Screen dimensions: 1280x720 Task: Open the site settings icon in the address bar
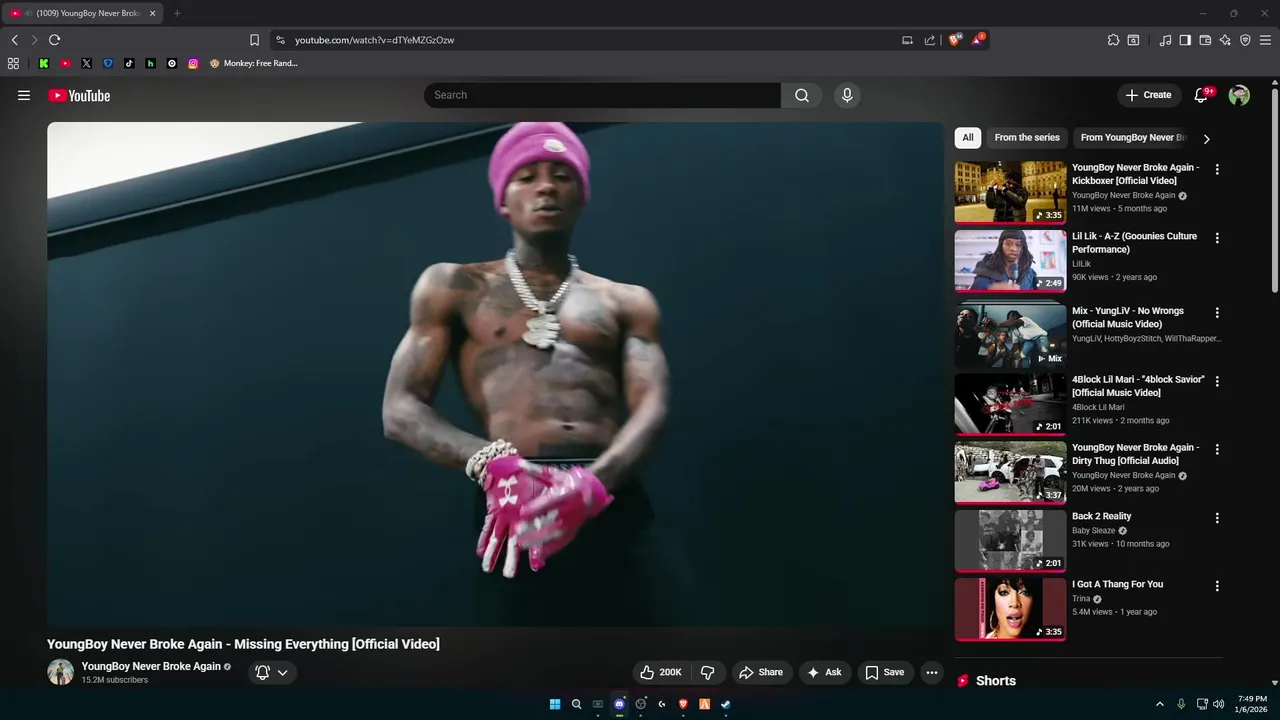click(280, 40)
